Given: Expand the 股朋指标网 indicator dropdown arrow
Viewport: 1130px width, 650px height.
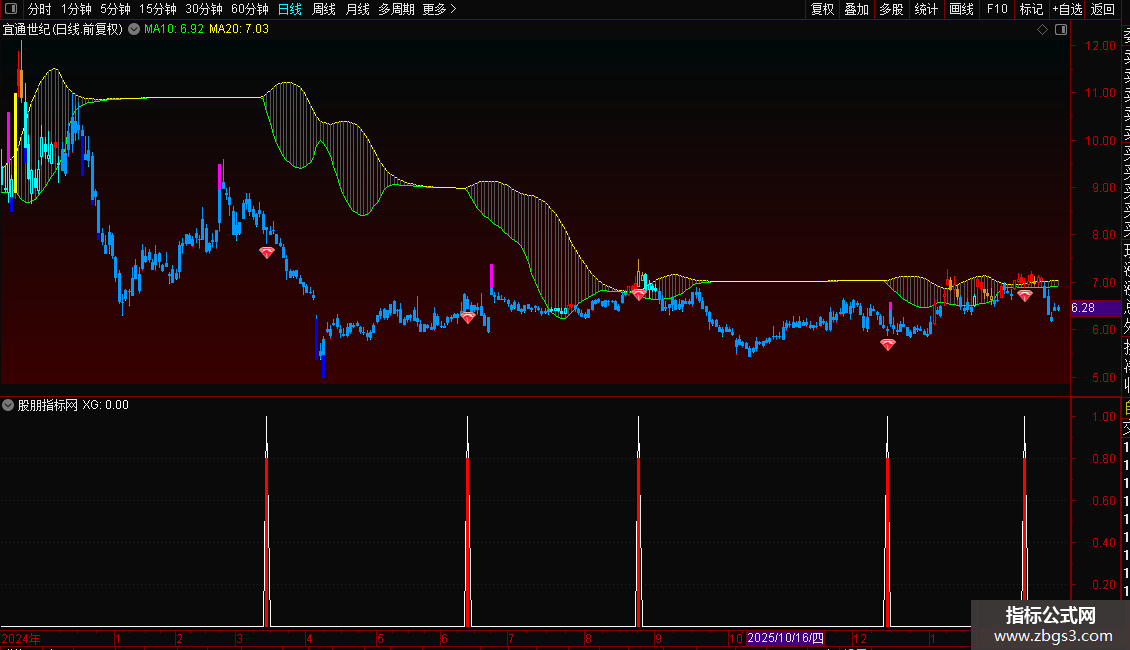Looking at the screenshot, I should coord(8,405).
